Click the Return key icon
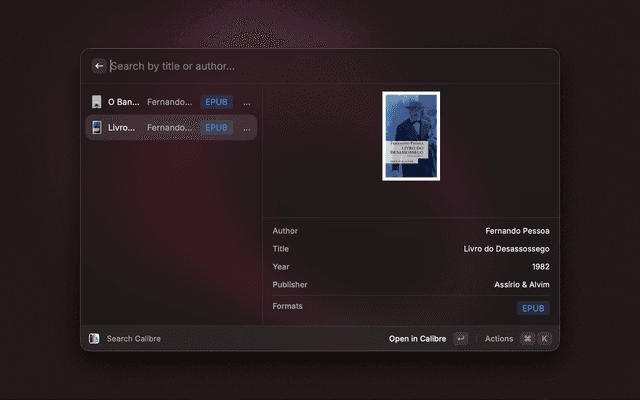 460,339
